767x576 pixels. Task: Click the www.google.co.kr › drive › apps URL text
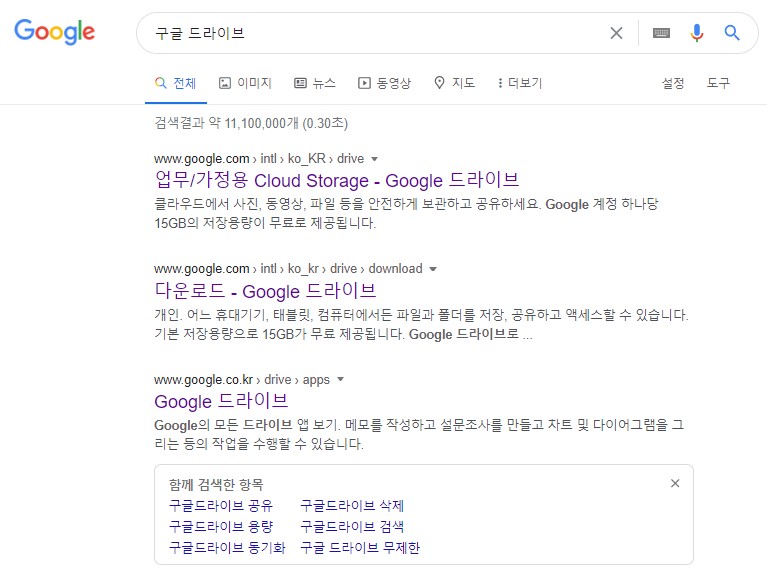(x=242, y=379)
